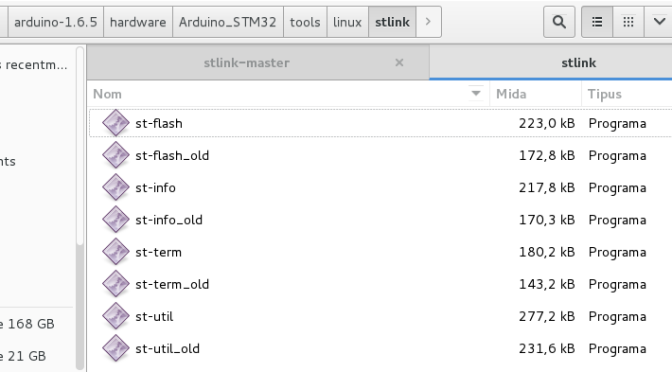Click the st-term program icon
The image size is (672, 372).
pyautogui.click(x=116, y=252)
